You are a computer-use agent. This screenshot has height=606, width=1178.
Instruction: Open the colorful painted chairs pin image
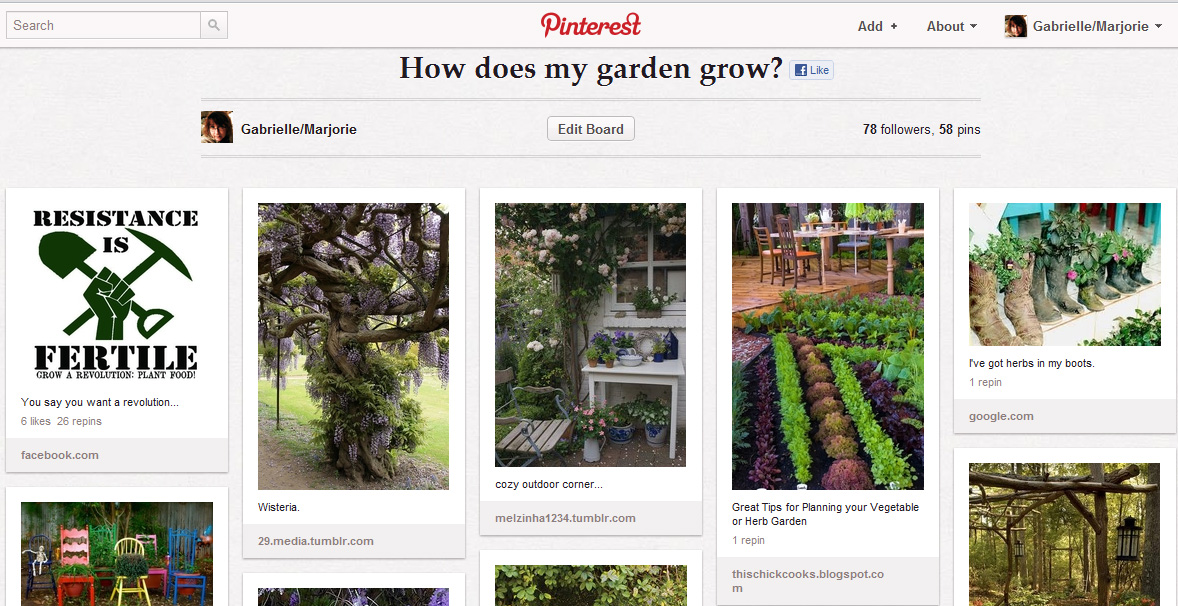tap(116, 554)
